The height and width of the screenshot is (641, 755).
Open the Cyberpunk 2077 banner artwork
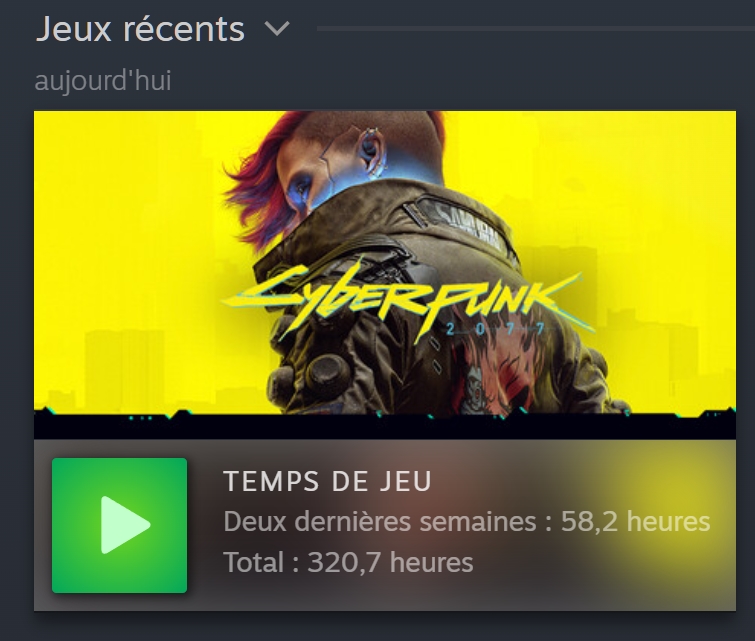385,275
